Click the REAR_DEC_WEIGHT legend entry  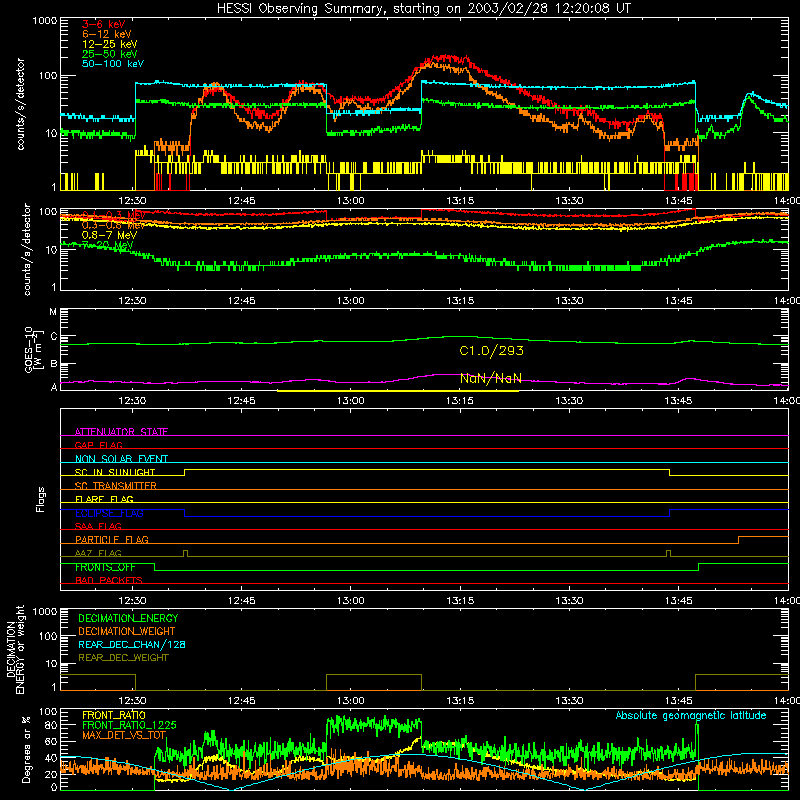[123, 658]
